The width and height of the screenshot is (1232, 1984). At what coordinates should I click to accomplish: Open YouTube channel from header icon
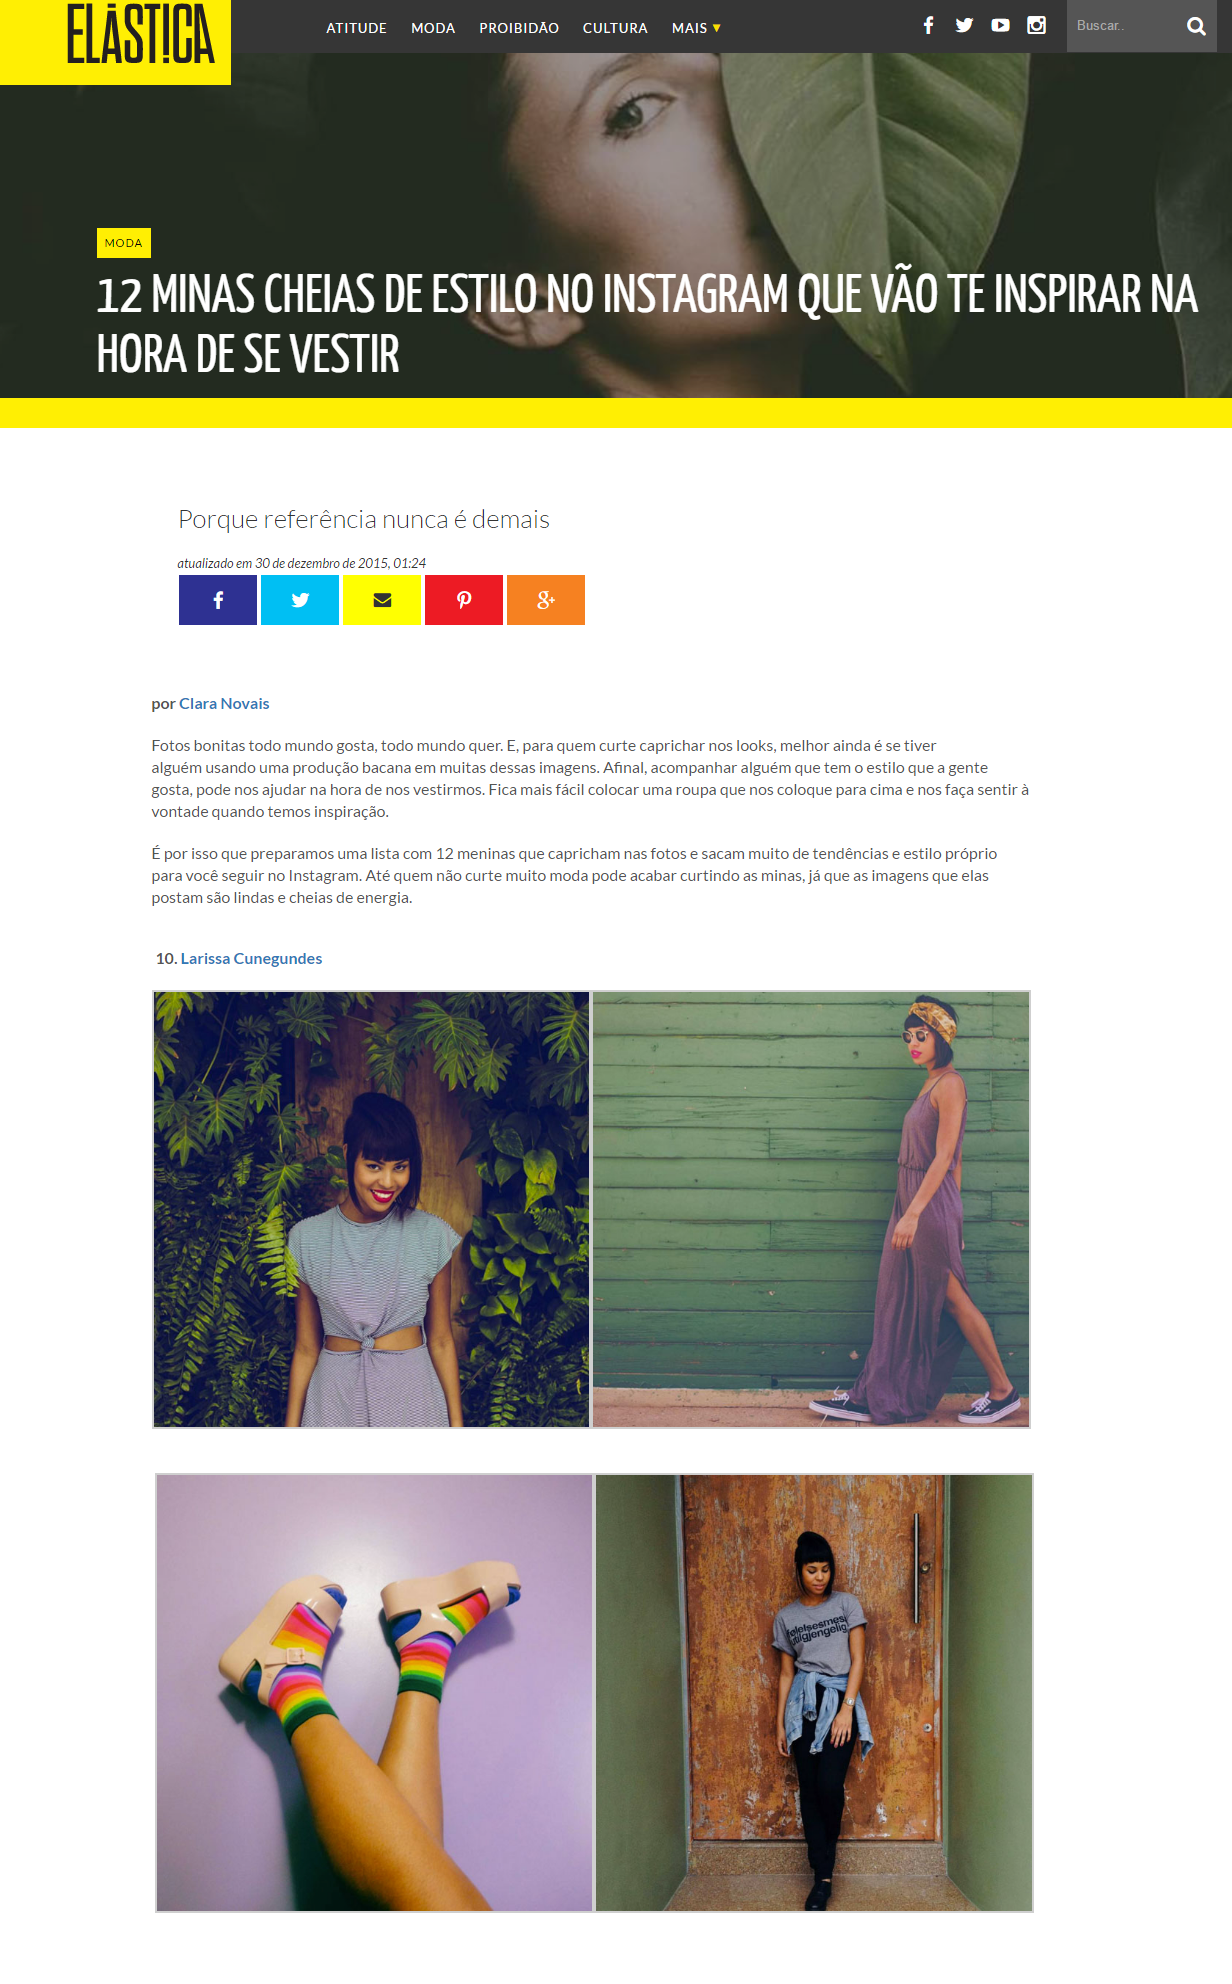tap(1000, 25)
